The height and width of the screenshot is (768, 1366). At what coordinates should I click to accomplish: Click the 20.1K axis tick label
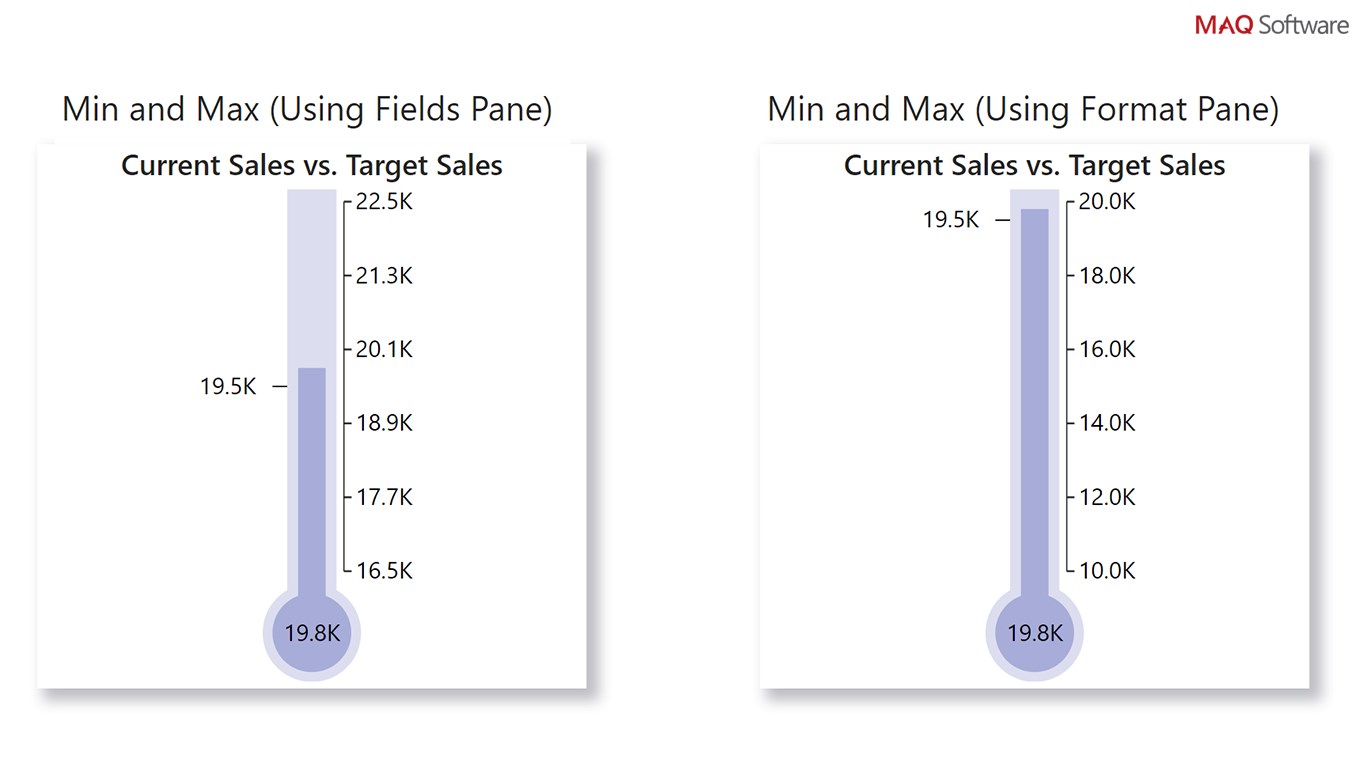pos(384,350)
